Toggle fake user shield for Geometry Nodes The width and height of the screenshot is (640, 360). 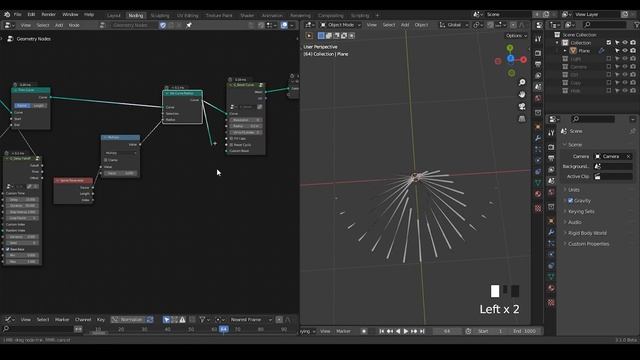pos(163,25)
